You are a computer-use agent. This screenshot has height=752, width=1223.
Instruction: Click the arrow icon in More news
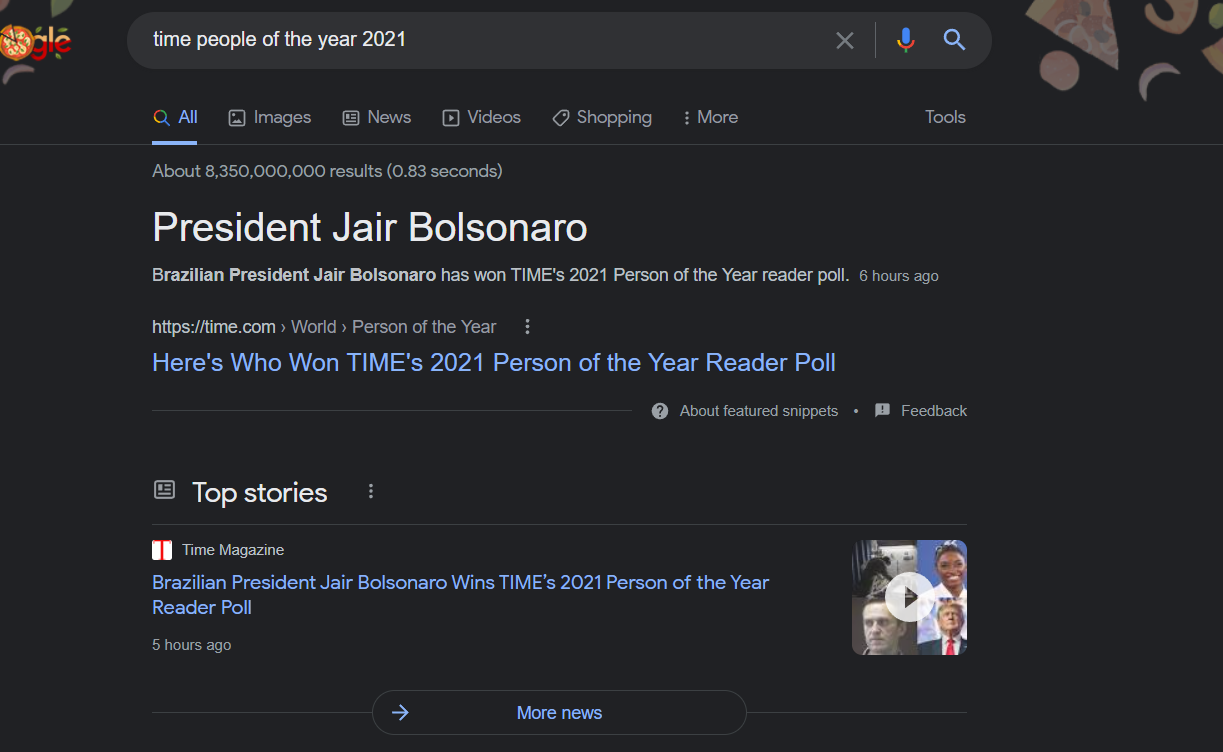[x=400, y=713]
